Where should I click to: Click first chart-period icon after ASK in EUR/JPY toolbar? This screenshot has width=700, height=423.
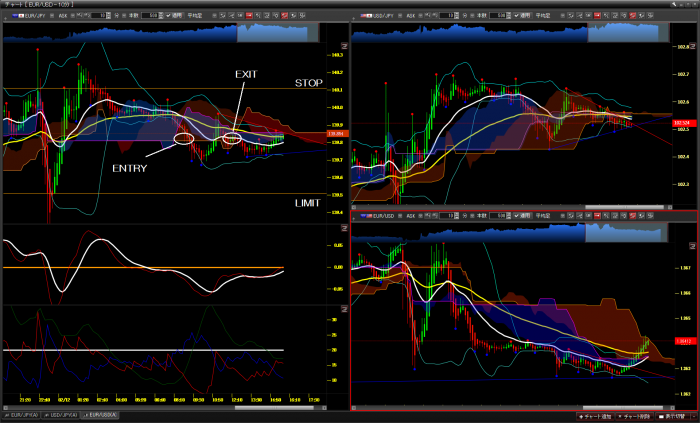click(79, 16)
